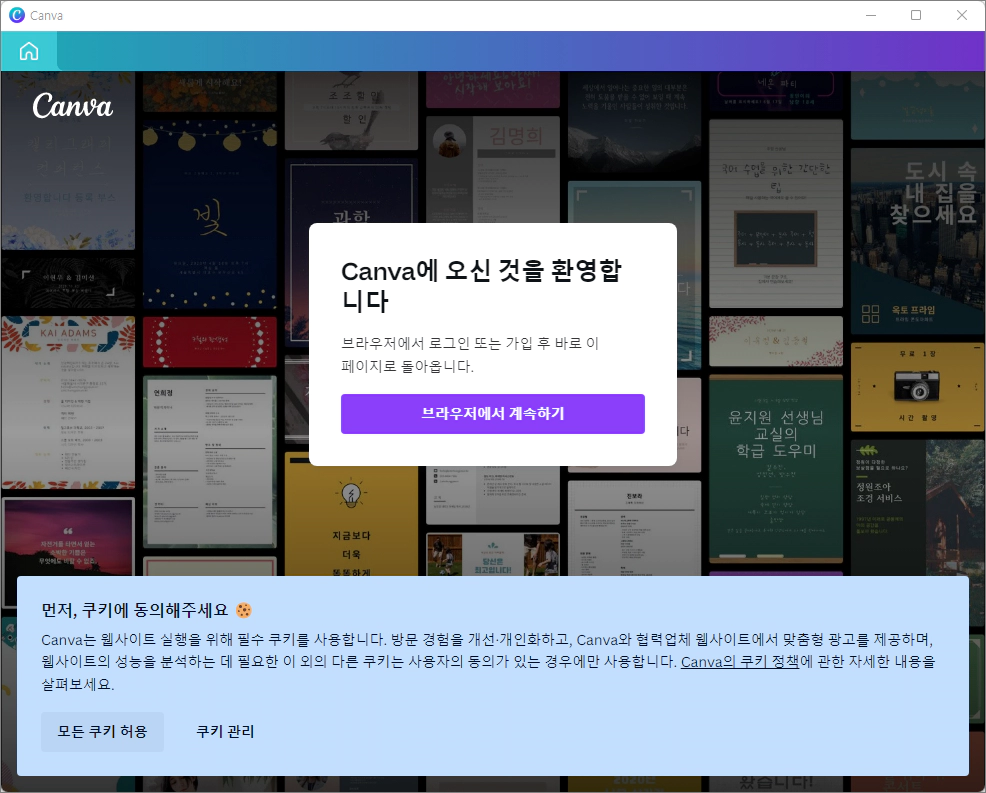Click the Home icon tab
Viewport: 986px width, 793px height.
tap(29, 51)
